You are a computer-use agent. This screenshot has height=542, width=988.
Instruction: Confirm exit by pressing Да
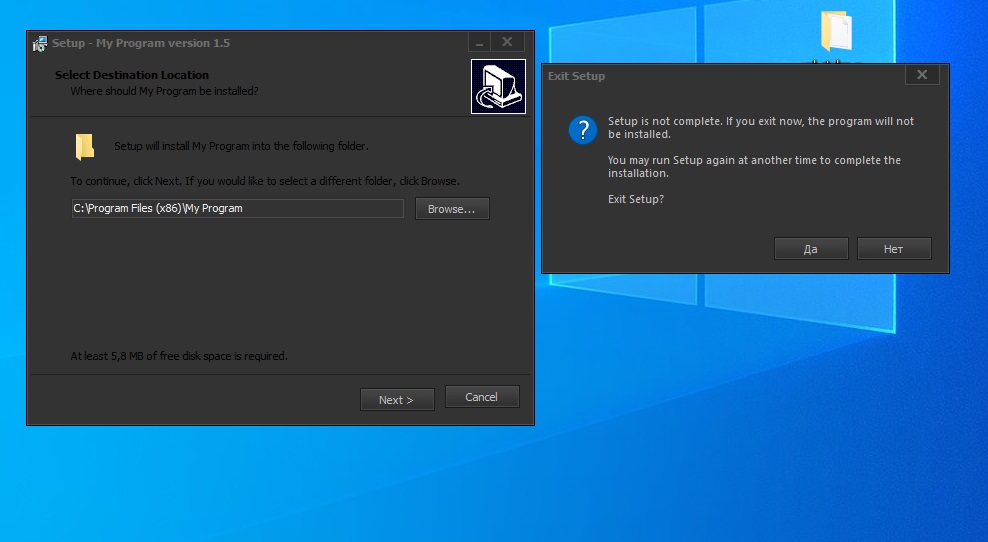pos(811,249)
